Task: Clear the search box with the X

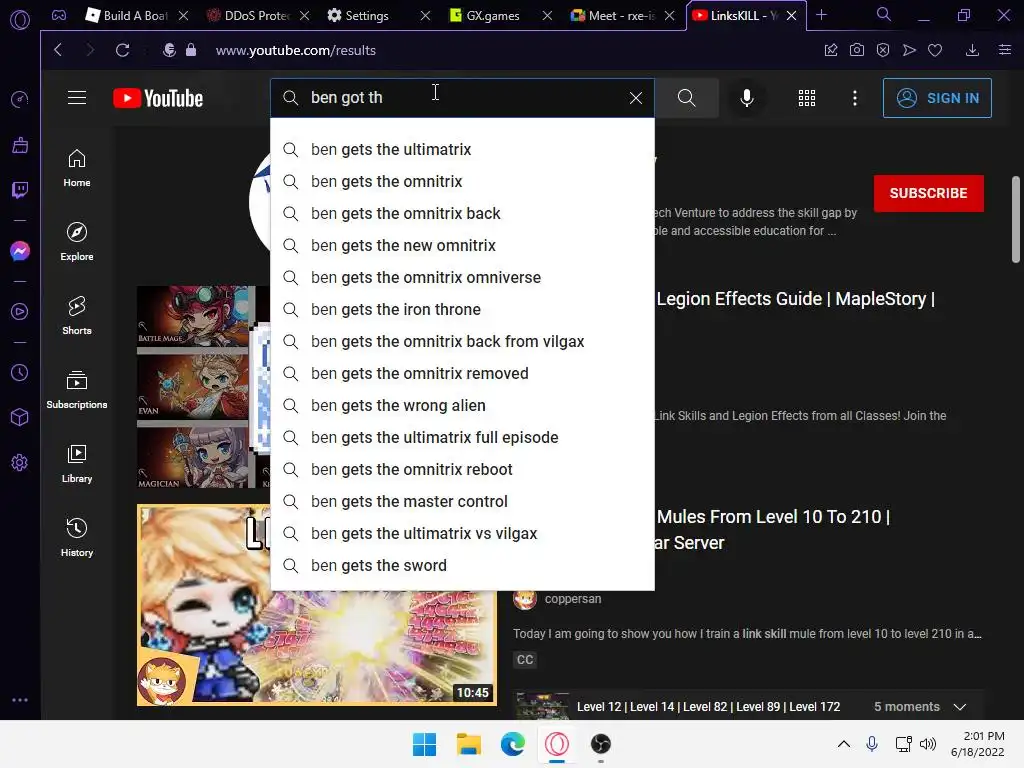Action: click(x=635, y=98)
